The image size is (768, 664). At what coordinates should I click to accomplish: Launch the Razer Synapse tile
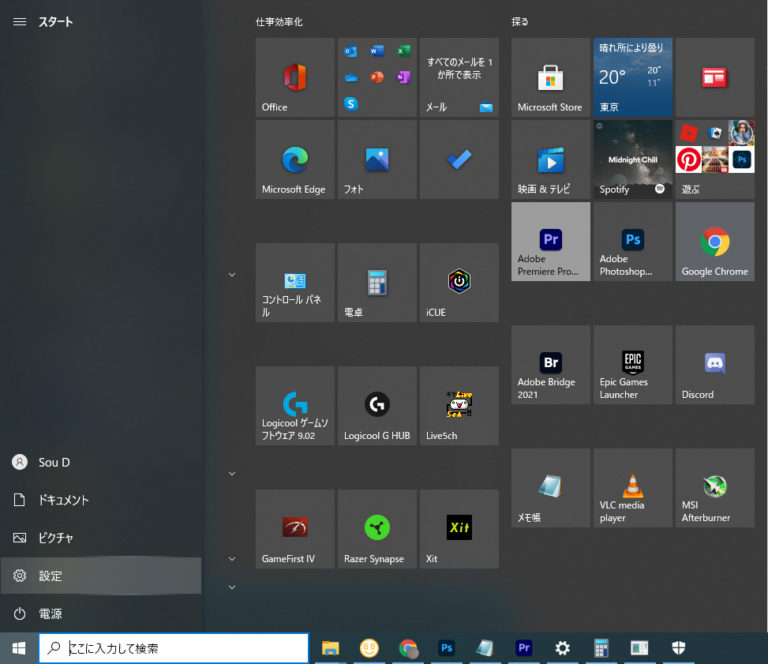(x=377, y=528)
